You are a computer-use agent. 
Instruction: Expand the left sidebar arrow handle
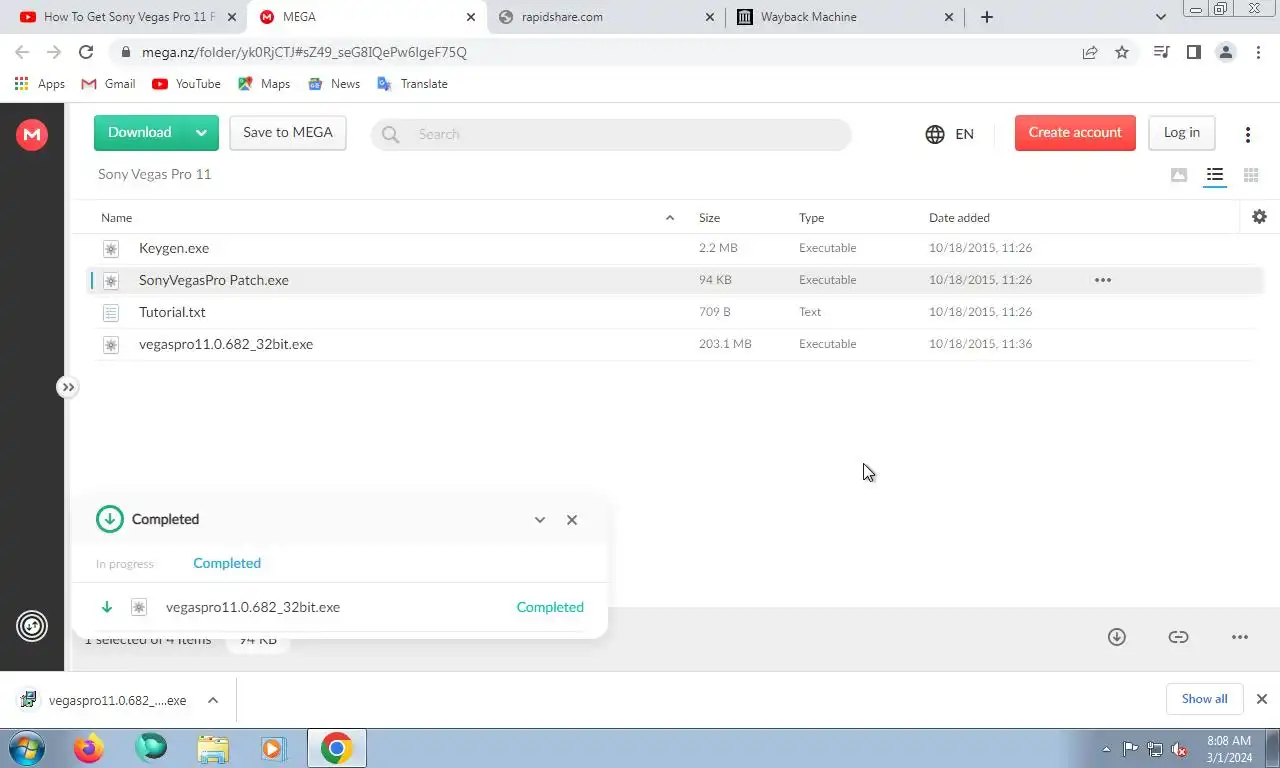(67, 387)
